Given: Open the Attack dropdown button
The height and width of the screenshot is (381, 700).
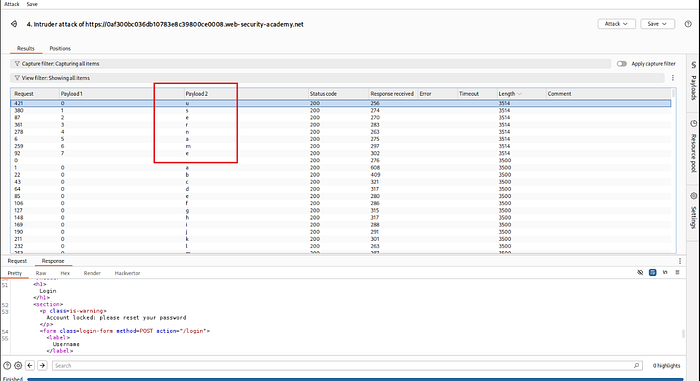Looking at the screenshot, I should 617,24.
